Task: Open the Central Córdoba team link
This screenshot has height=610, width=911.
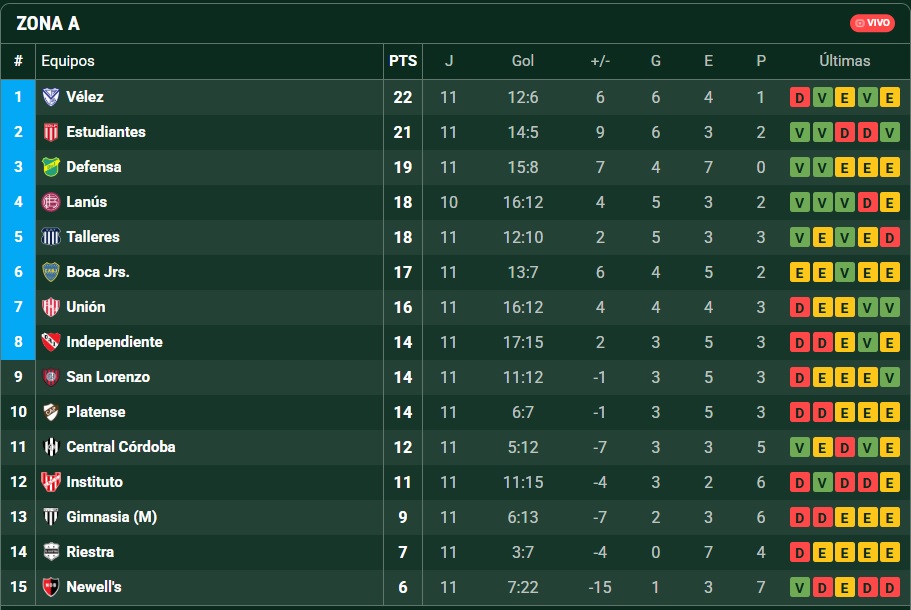Action: (x=120, y=447)
